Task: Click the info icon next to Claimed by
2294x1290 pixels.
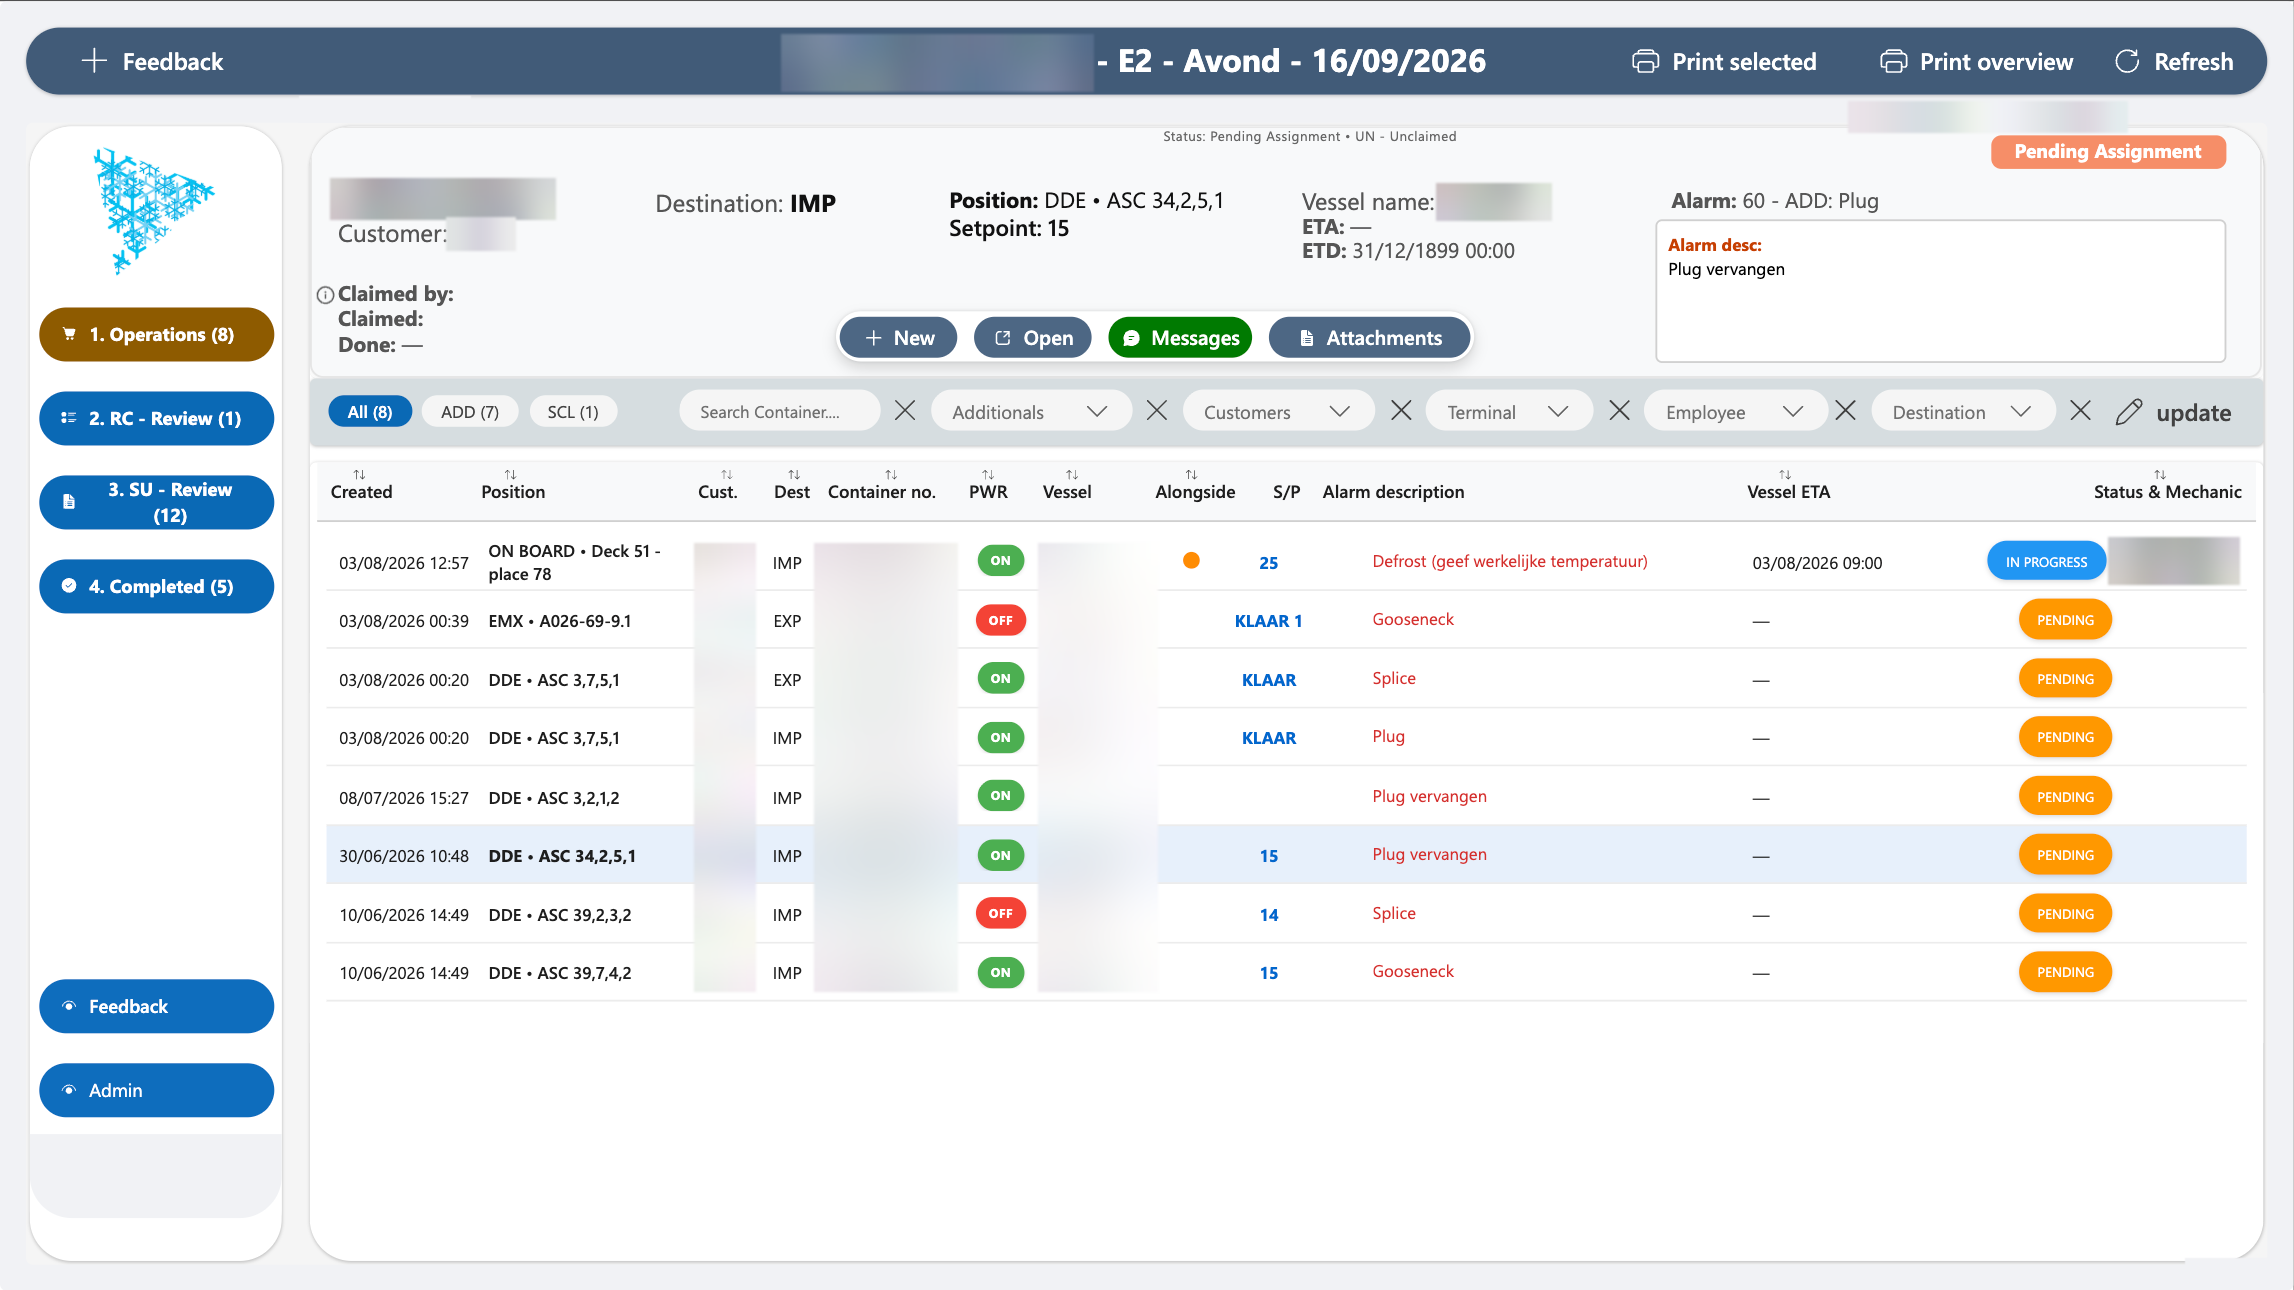Action: pos(325,295)
